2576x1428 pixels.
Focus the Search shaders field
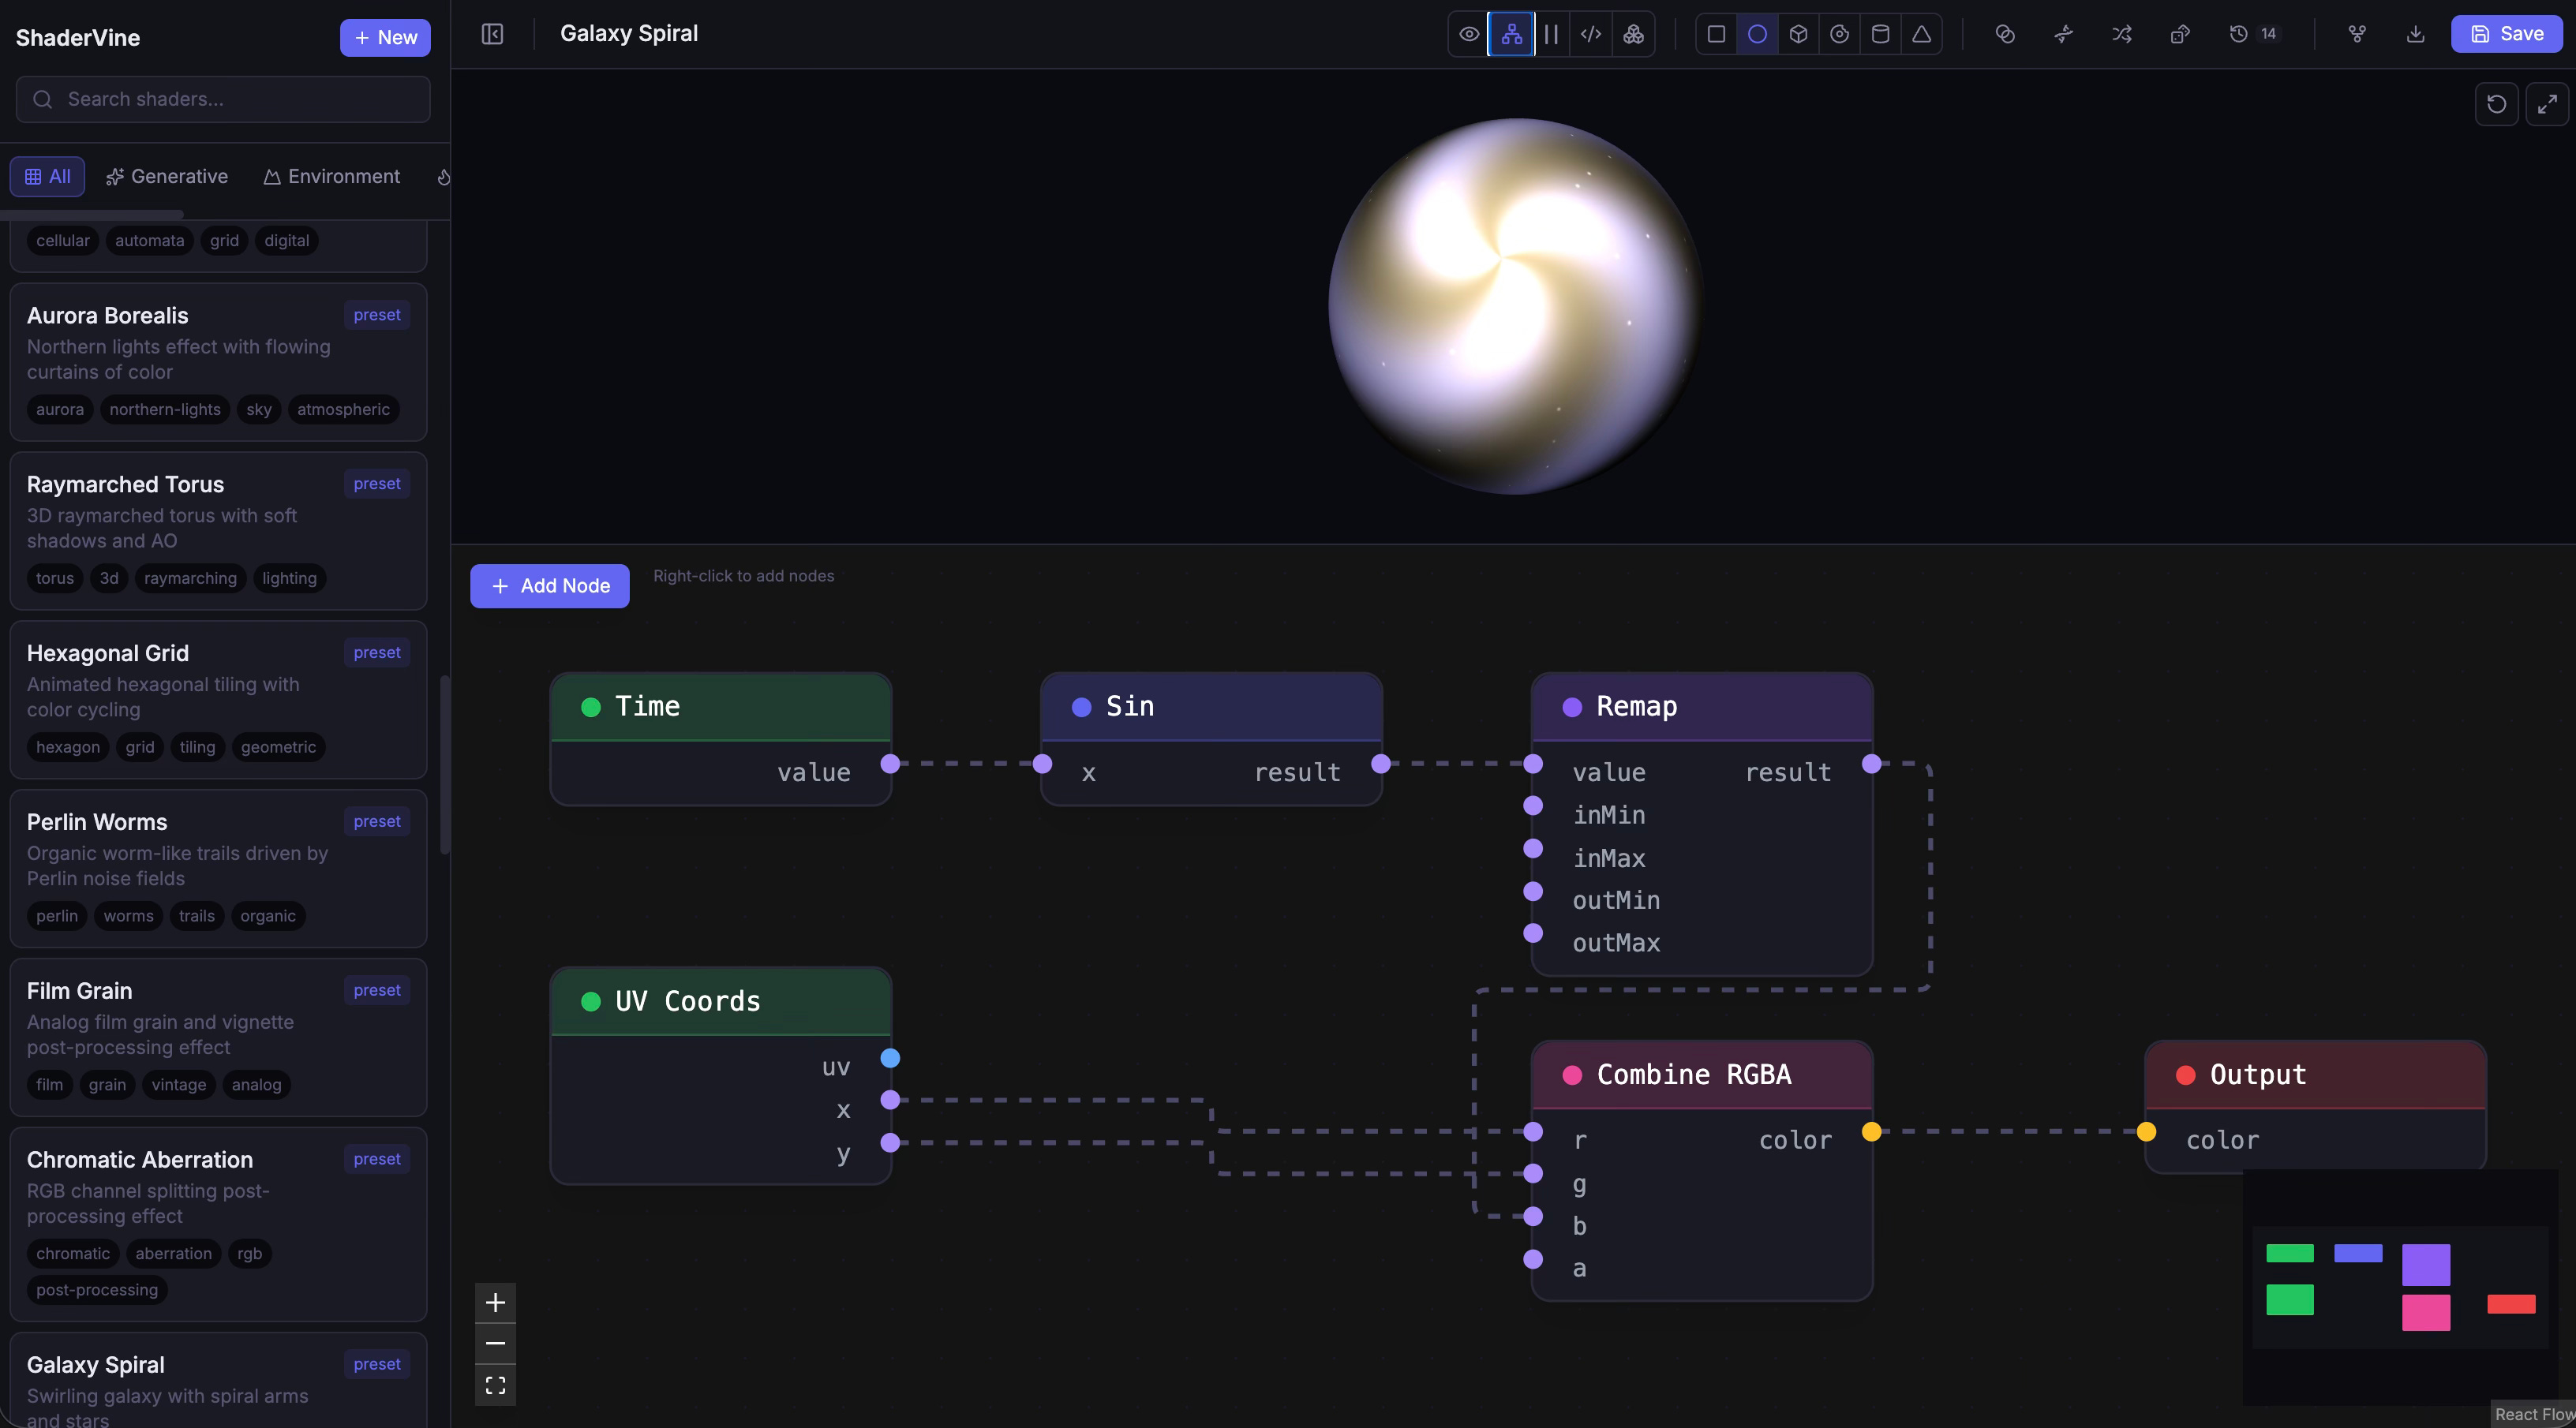(x=224, y=99)
